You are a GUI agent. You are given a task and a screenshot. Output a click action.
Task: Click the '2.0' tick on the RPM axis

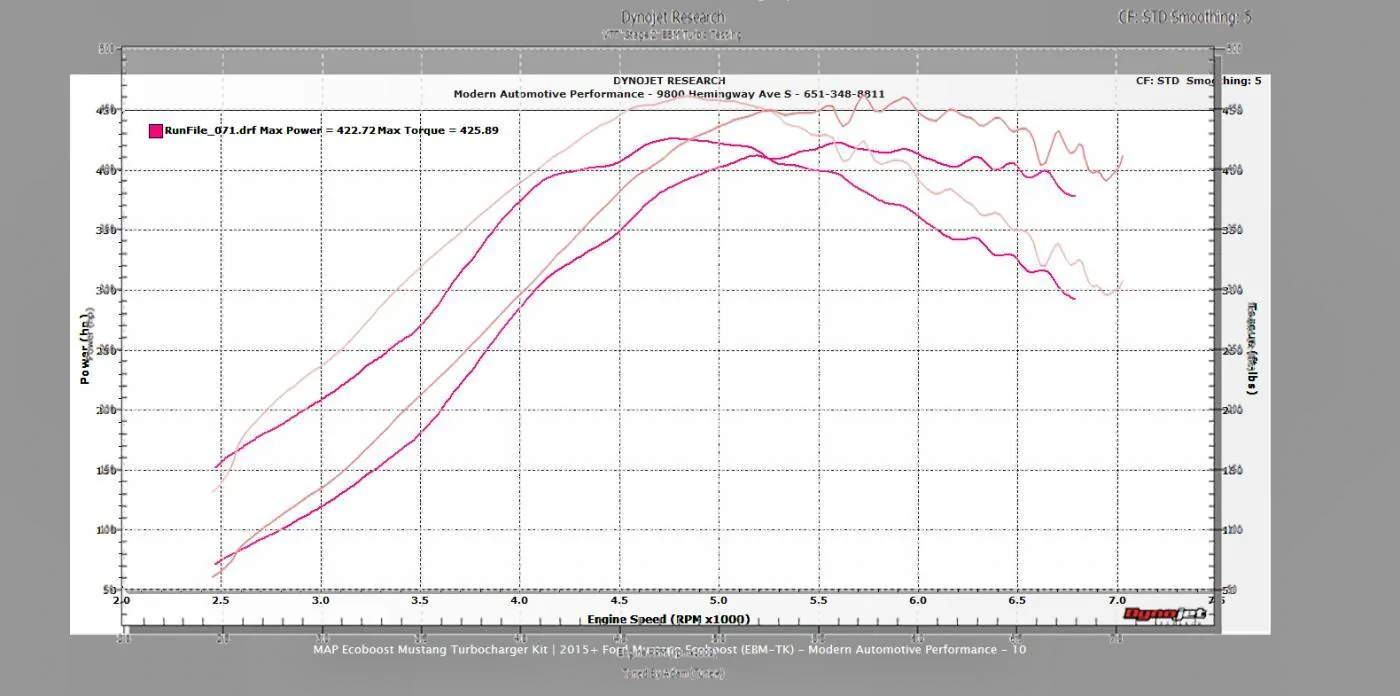[x=122, y=602]
